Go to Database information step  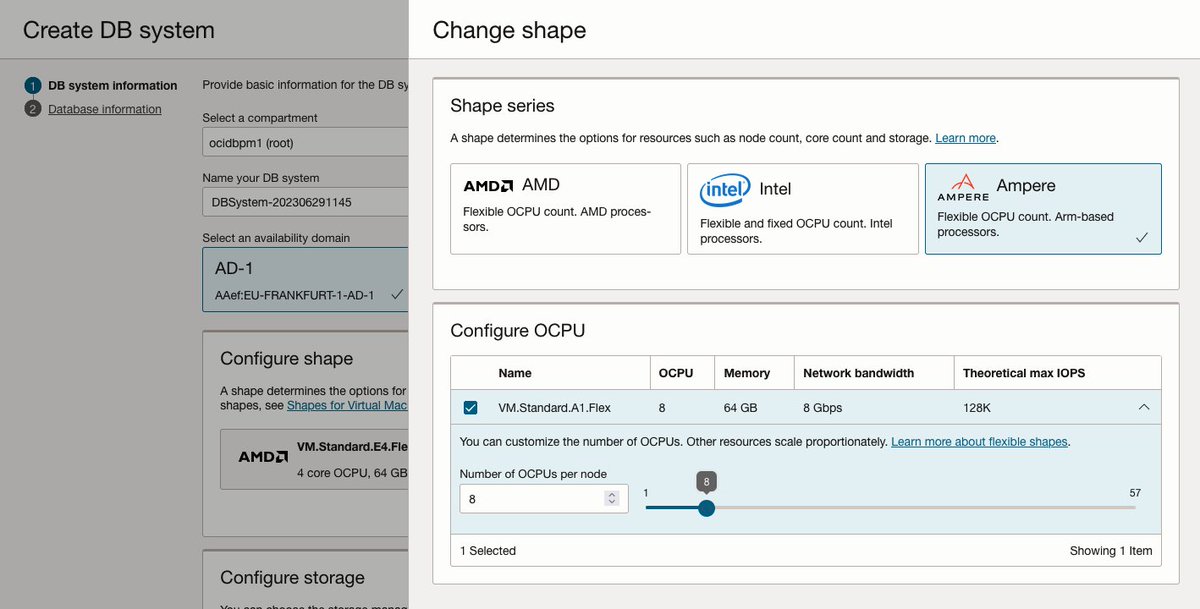(x=104, y=109)
